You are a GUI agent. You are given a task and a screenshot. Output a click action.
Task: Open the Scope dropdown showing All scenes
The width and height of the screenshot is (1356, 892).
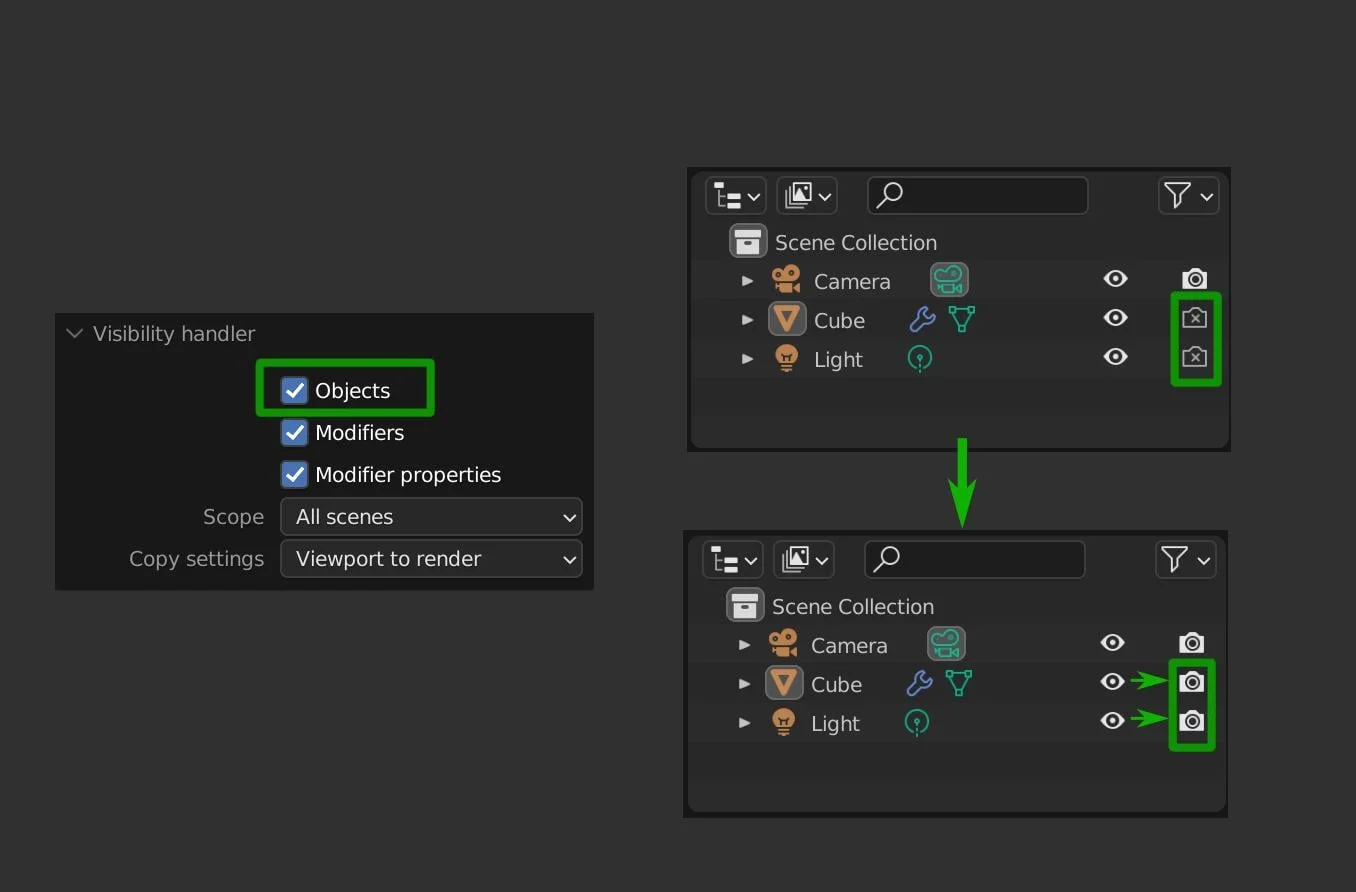(x=431, y=517)
